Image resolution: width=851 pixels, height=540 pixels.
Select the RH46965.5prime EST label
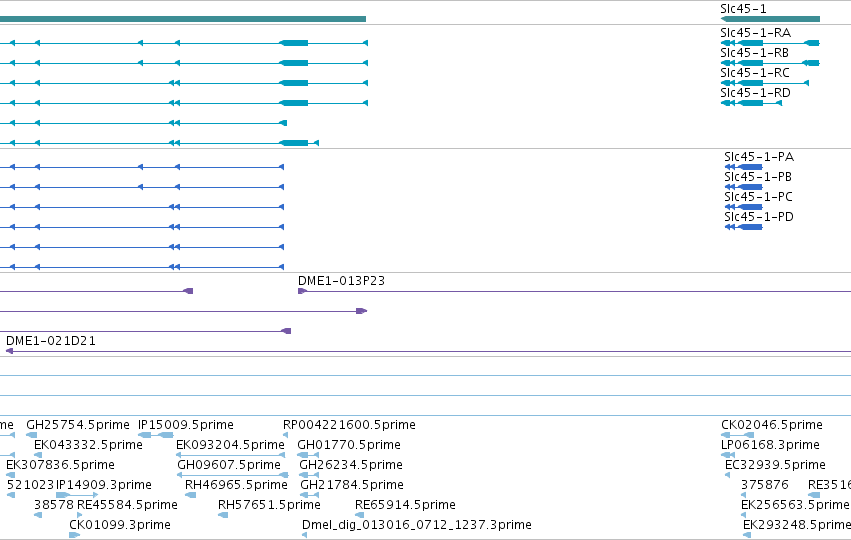tap(236, 485)
